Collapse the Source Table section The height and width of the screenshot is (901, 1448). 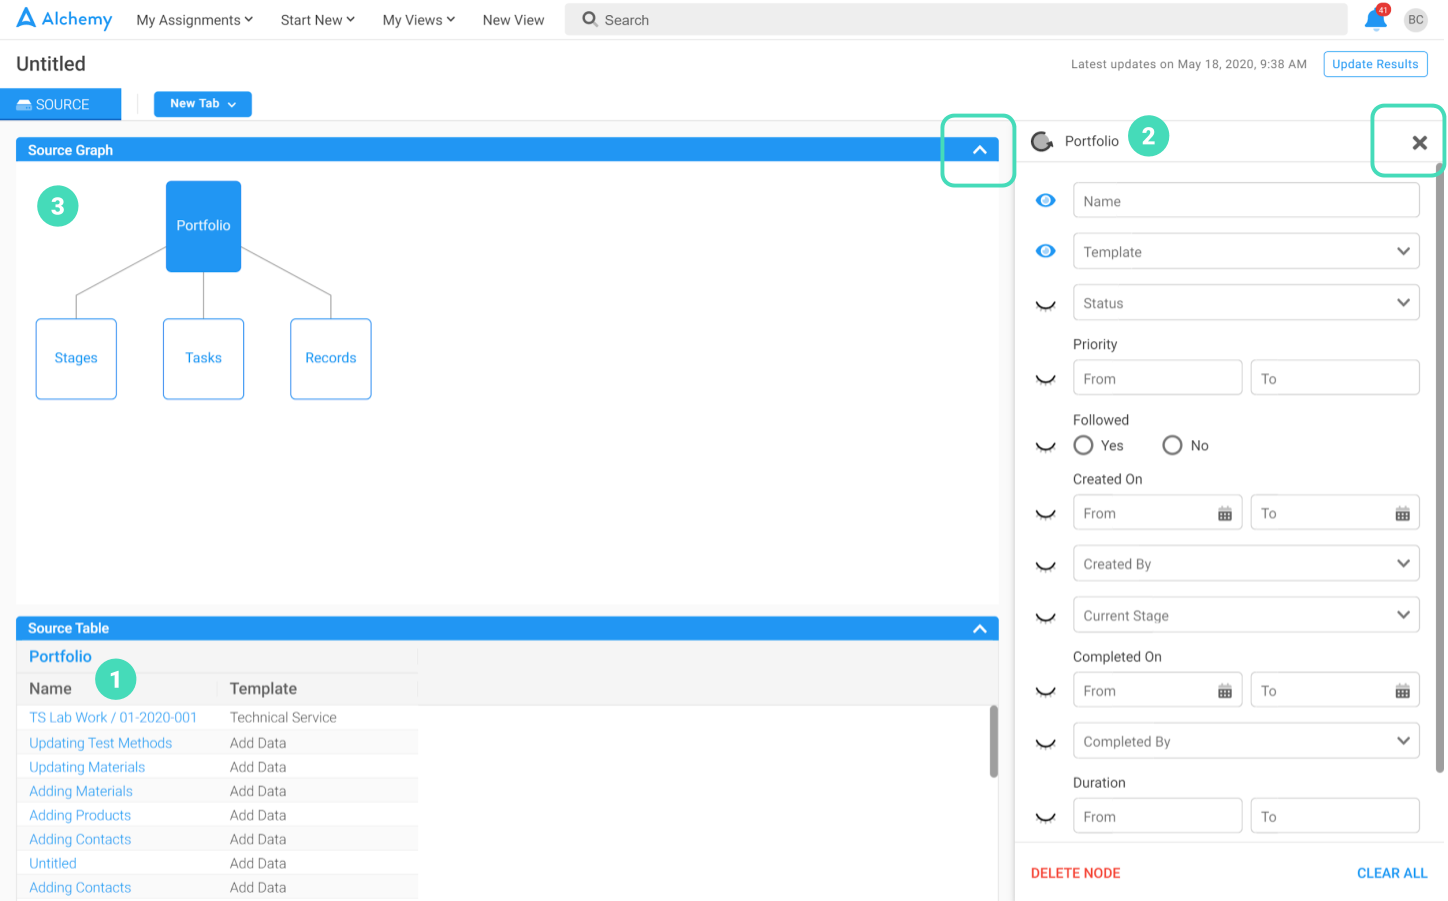pos(980,629)
